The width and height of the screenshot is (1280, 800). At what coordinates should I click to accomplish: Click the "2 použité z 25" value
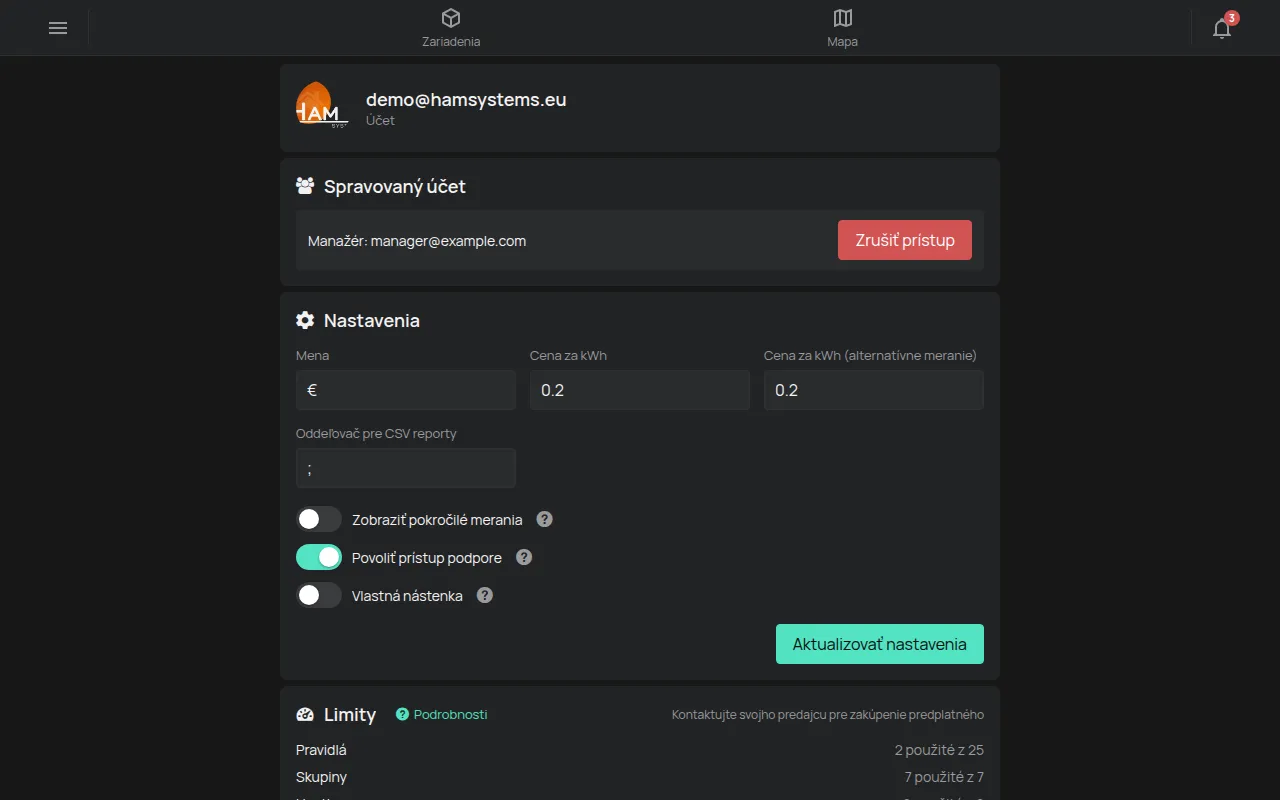click(939, 750)
